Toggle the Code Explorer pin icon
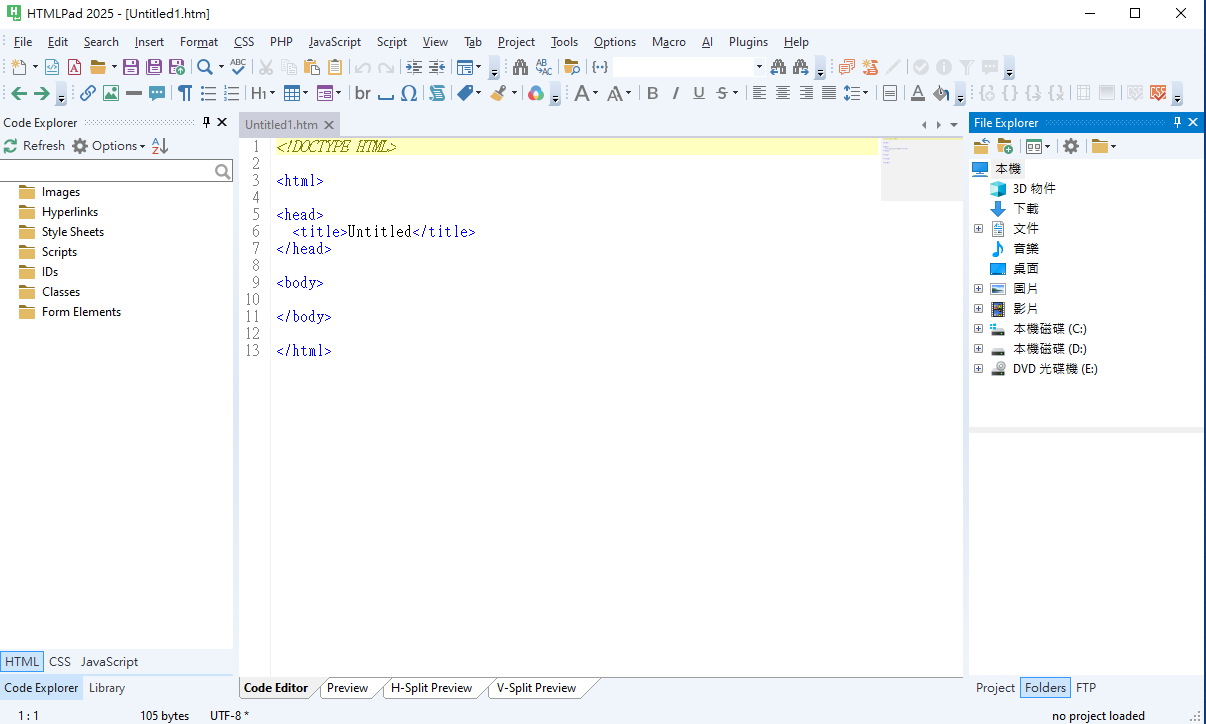Image resolution: width=1206 pixels, height=724 pixels. pyautogui.click(x=206, y=122)
